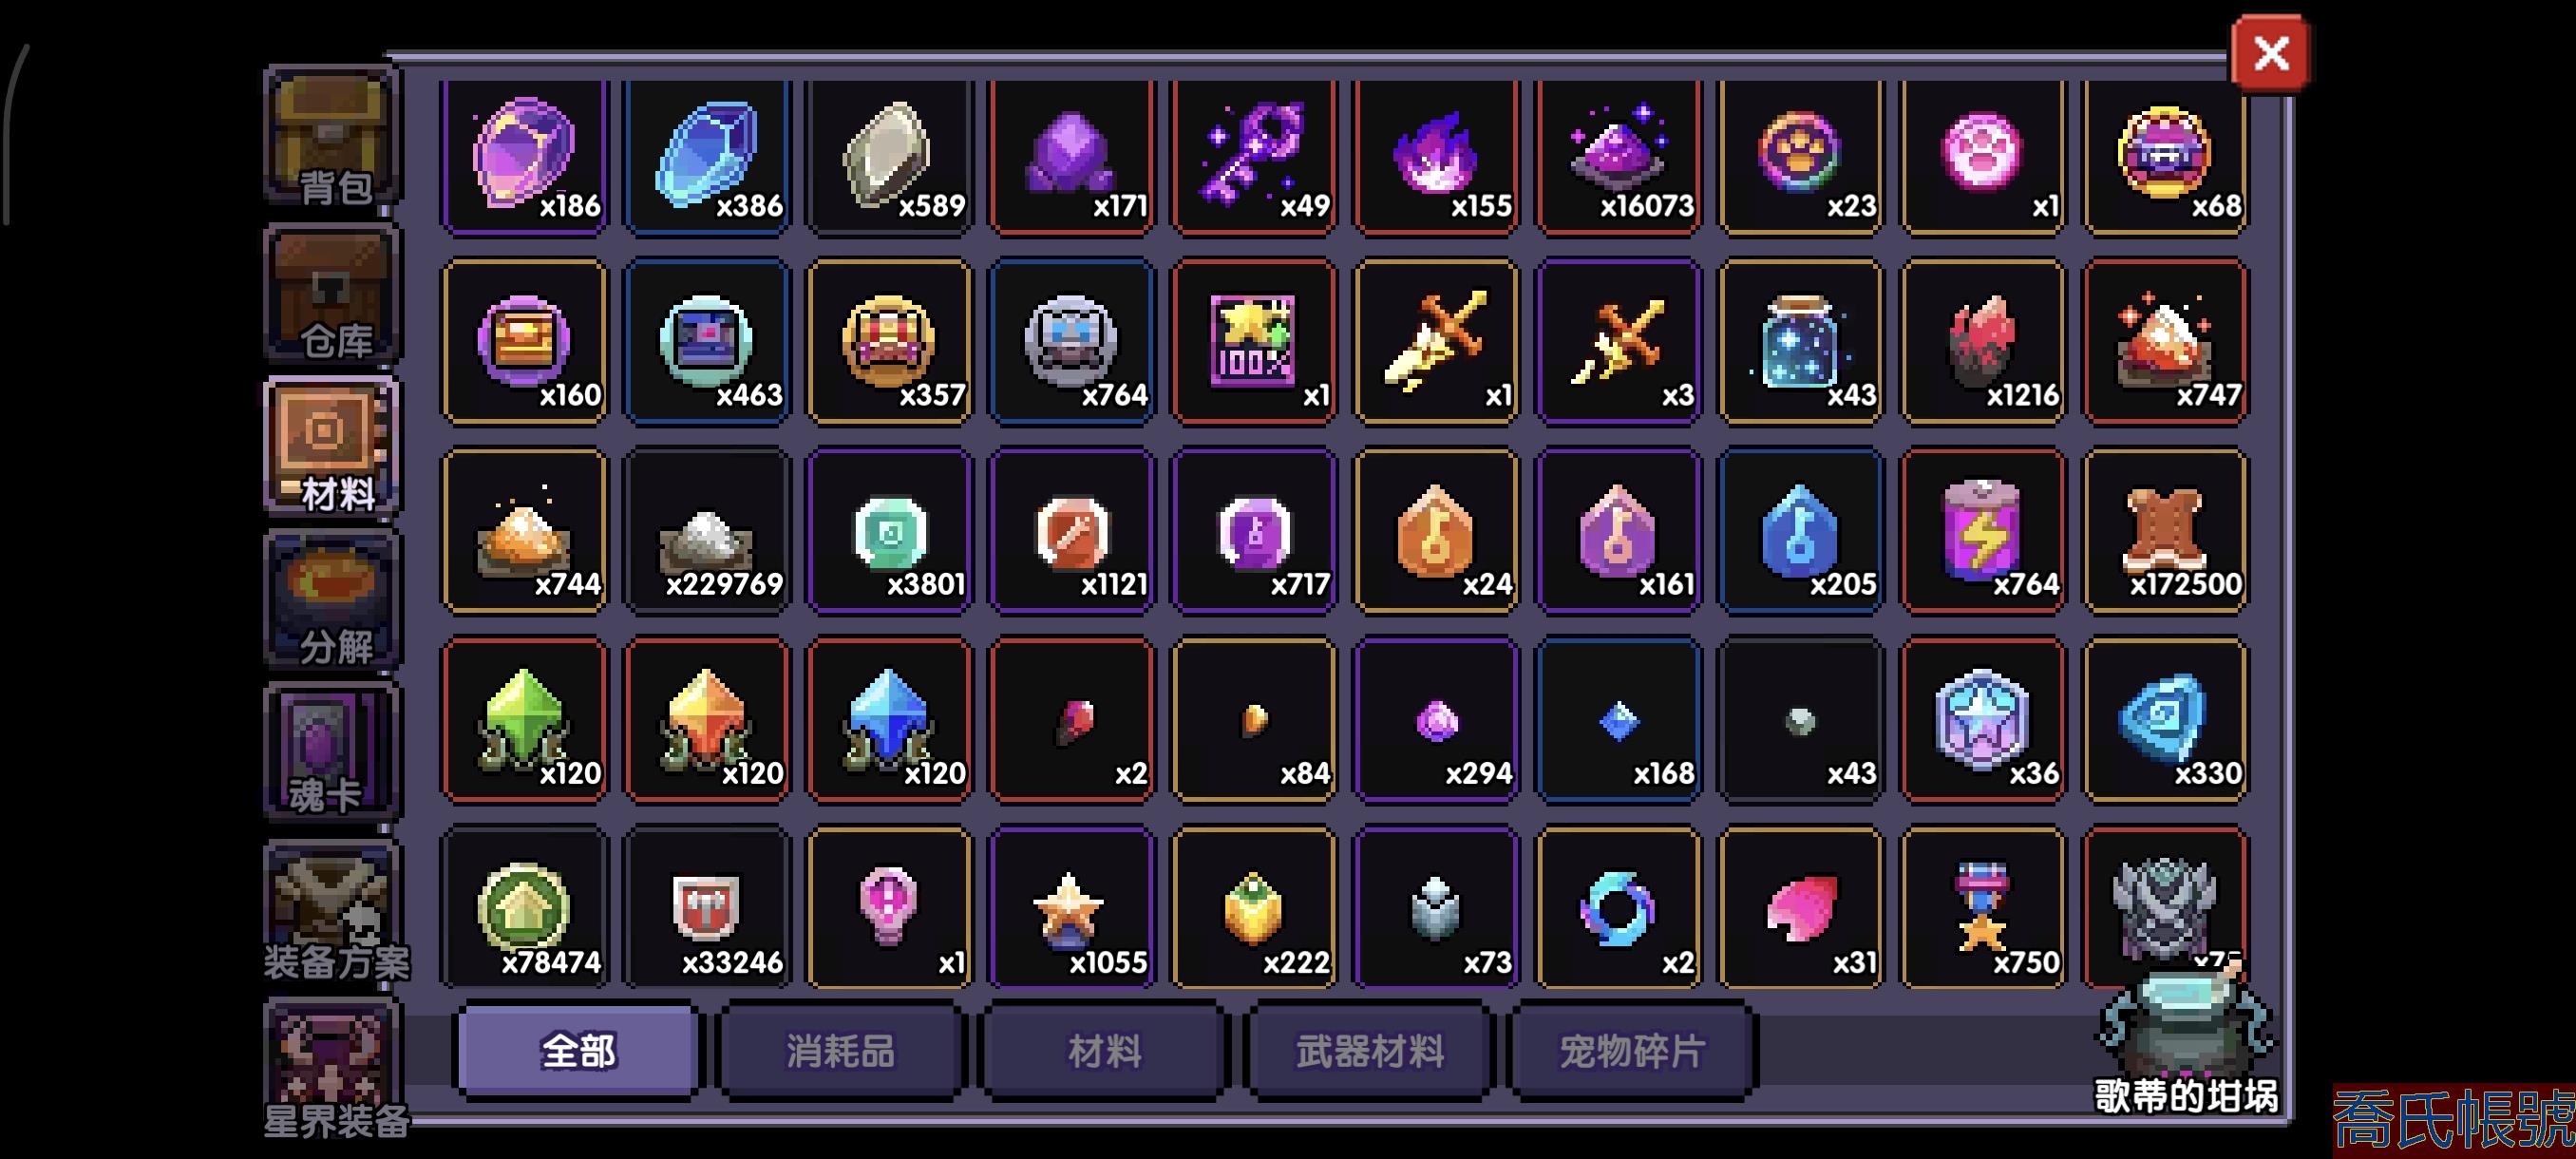2576x1159 pixels.
Task: Switch to the 魂卡 soul card panel
Action: click(332, 752)
